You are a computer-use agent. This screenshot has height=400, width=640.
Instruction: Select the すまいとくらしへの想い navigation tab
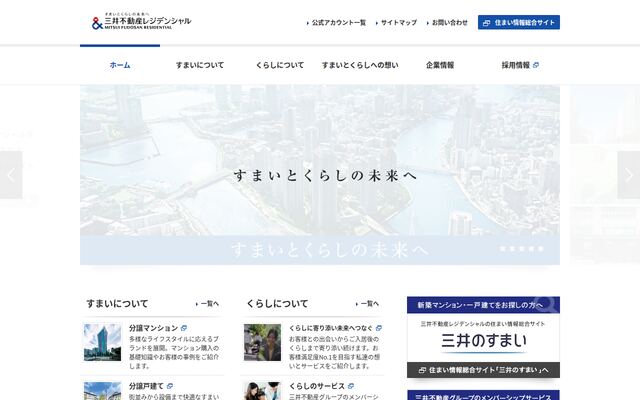(x=360, y=65)
